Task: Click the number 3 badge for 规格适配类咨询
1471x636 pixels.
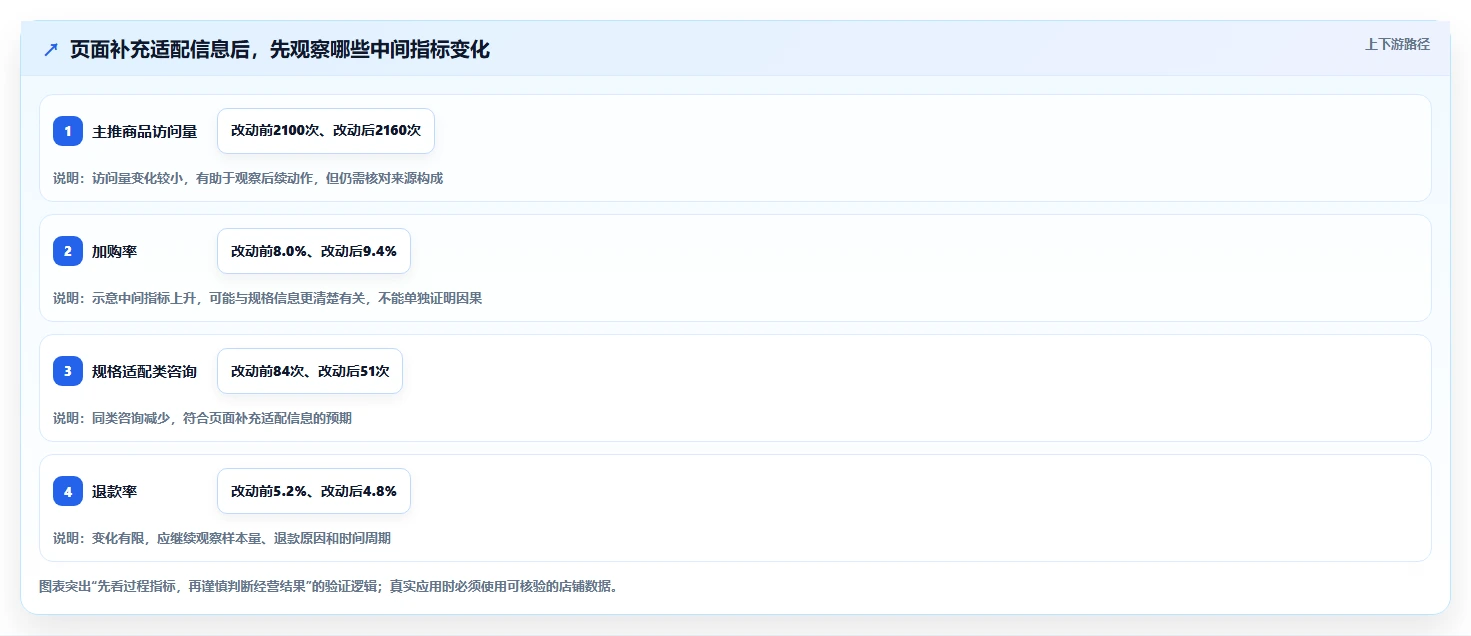Action: tap(68, 371)
